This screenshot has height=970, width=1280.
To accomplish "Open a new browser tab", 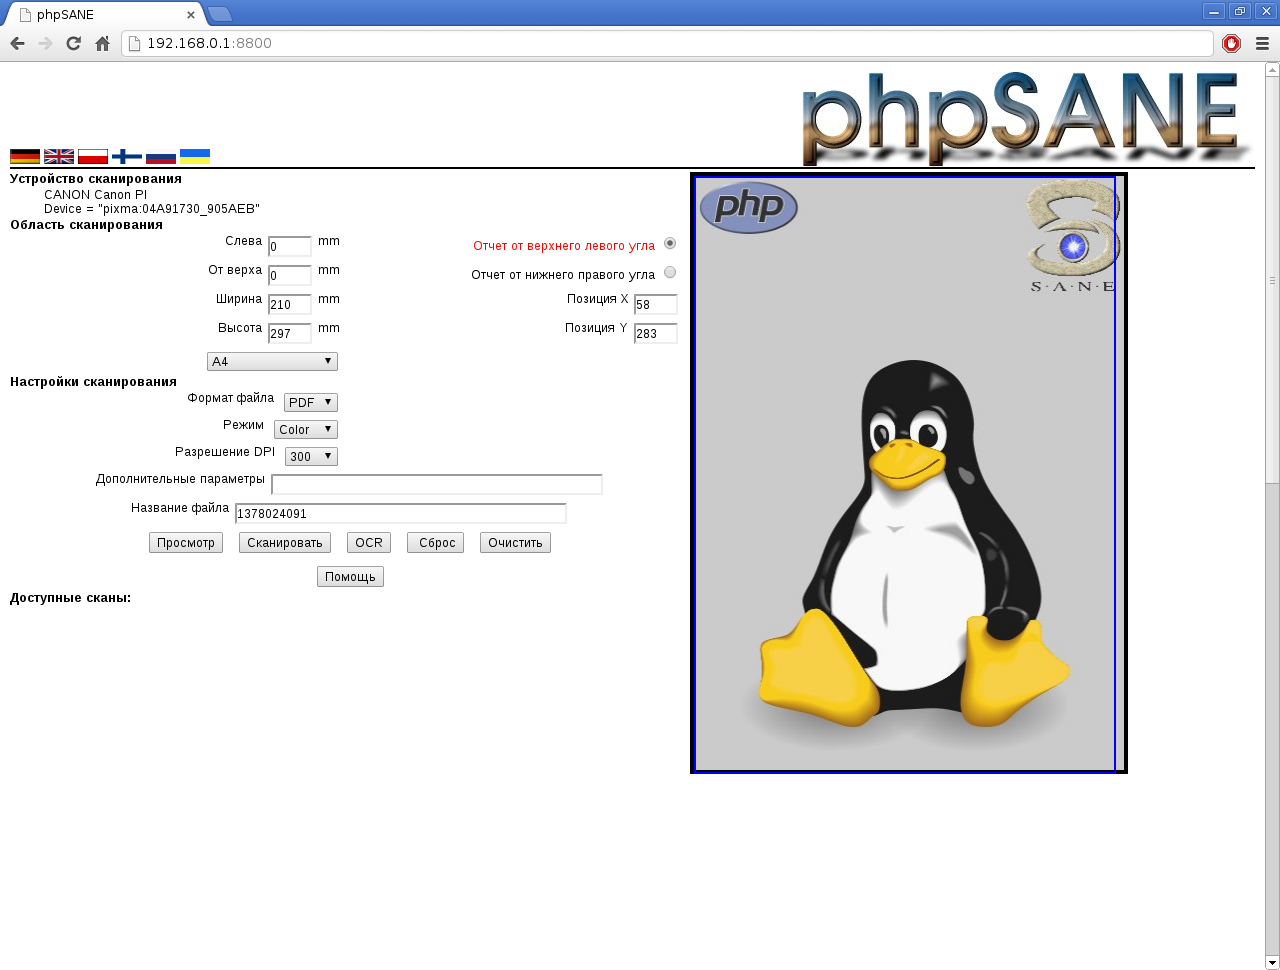I will click(x=220, y=14).
